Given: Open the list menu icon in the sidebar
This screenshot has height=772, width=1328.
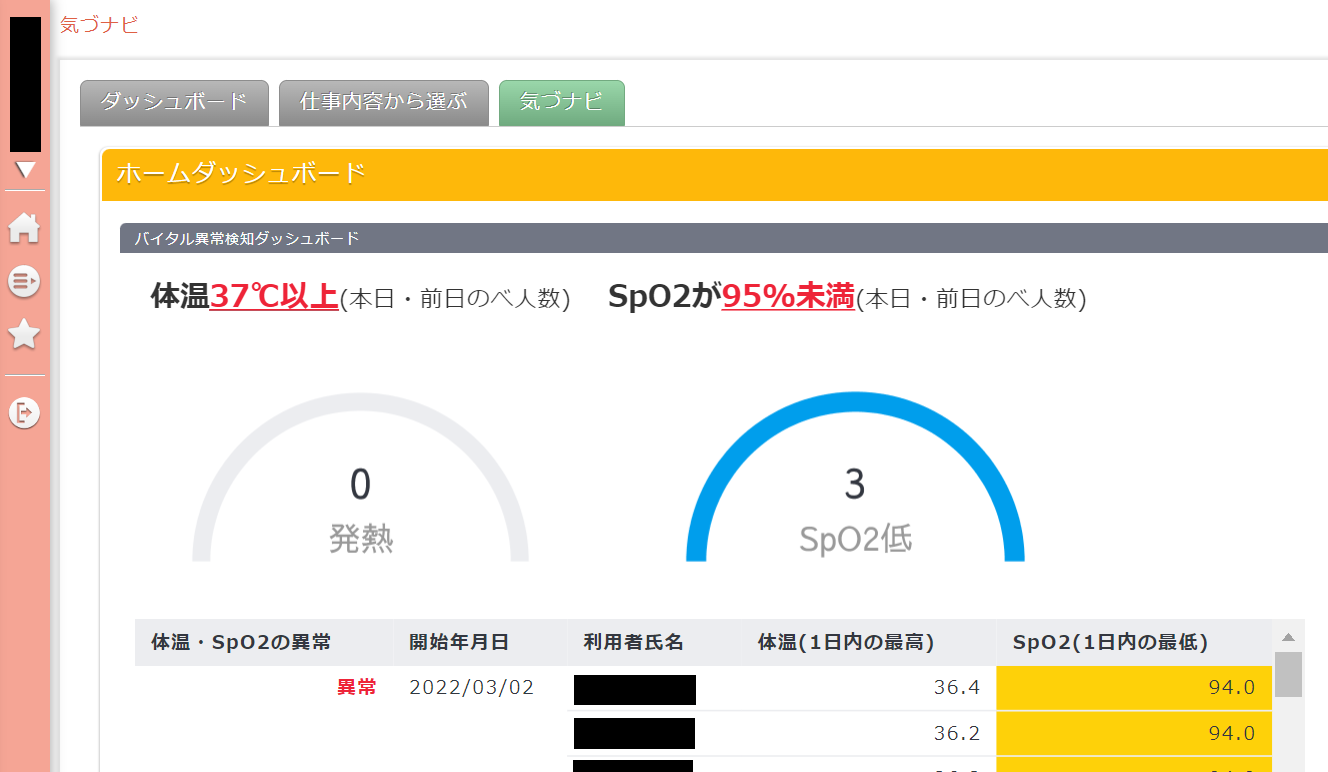Looking at the screenshot, I should 24,281.
